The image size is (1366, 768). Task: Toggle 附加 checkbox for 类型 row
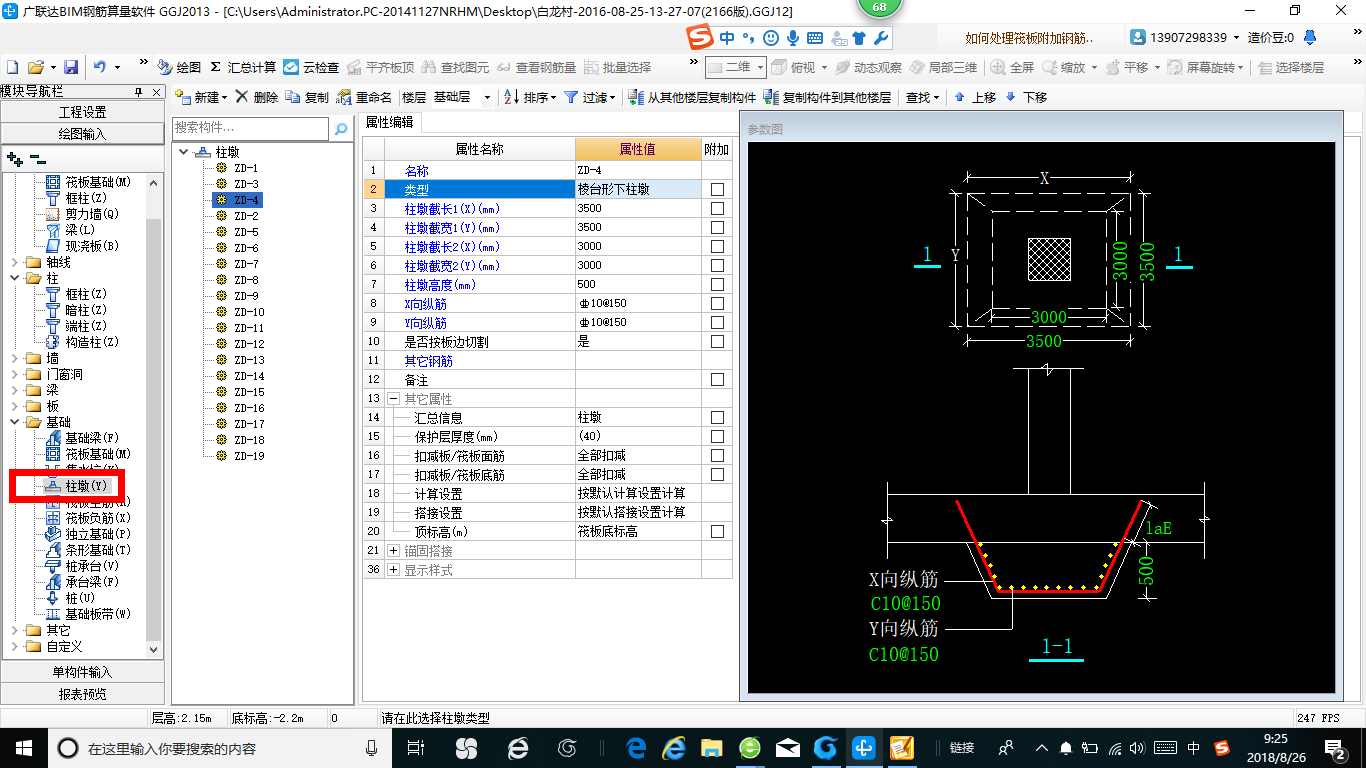point(717,189)
